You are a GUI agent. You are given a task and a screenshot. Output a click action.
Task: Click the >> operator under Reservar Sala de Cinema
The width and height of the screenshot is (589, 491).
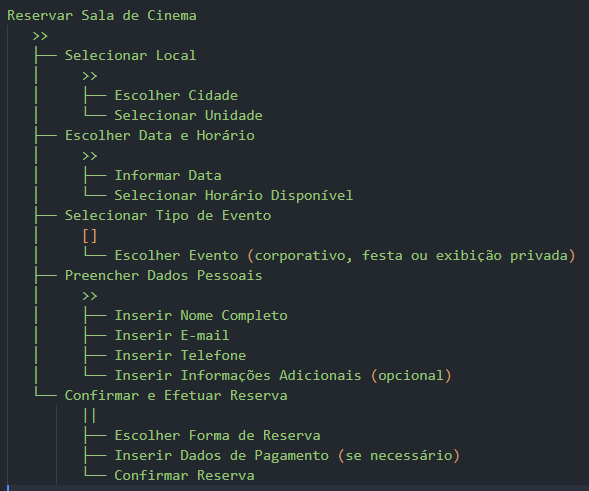point(40,36)
